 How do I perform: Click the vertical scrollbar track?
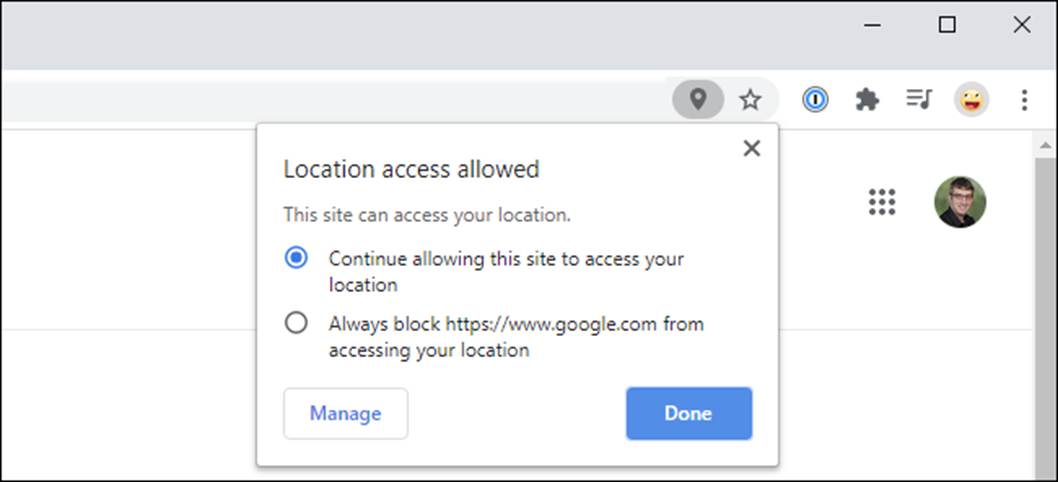(x=1044, y=320)
